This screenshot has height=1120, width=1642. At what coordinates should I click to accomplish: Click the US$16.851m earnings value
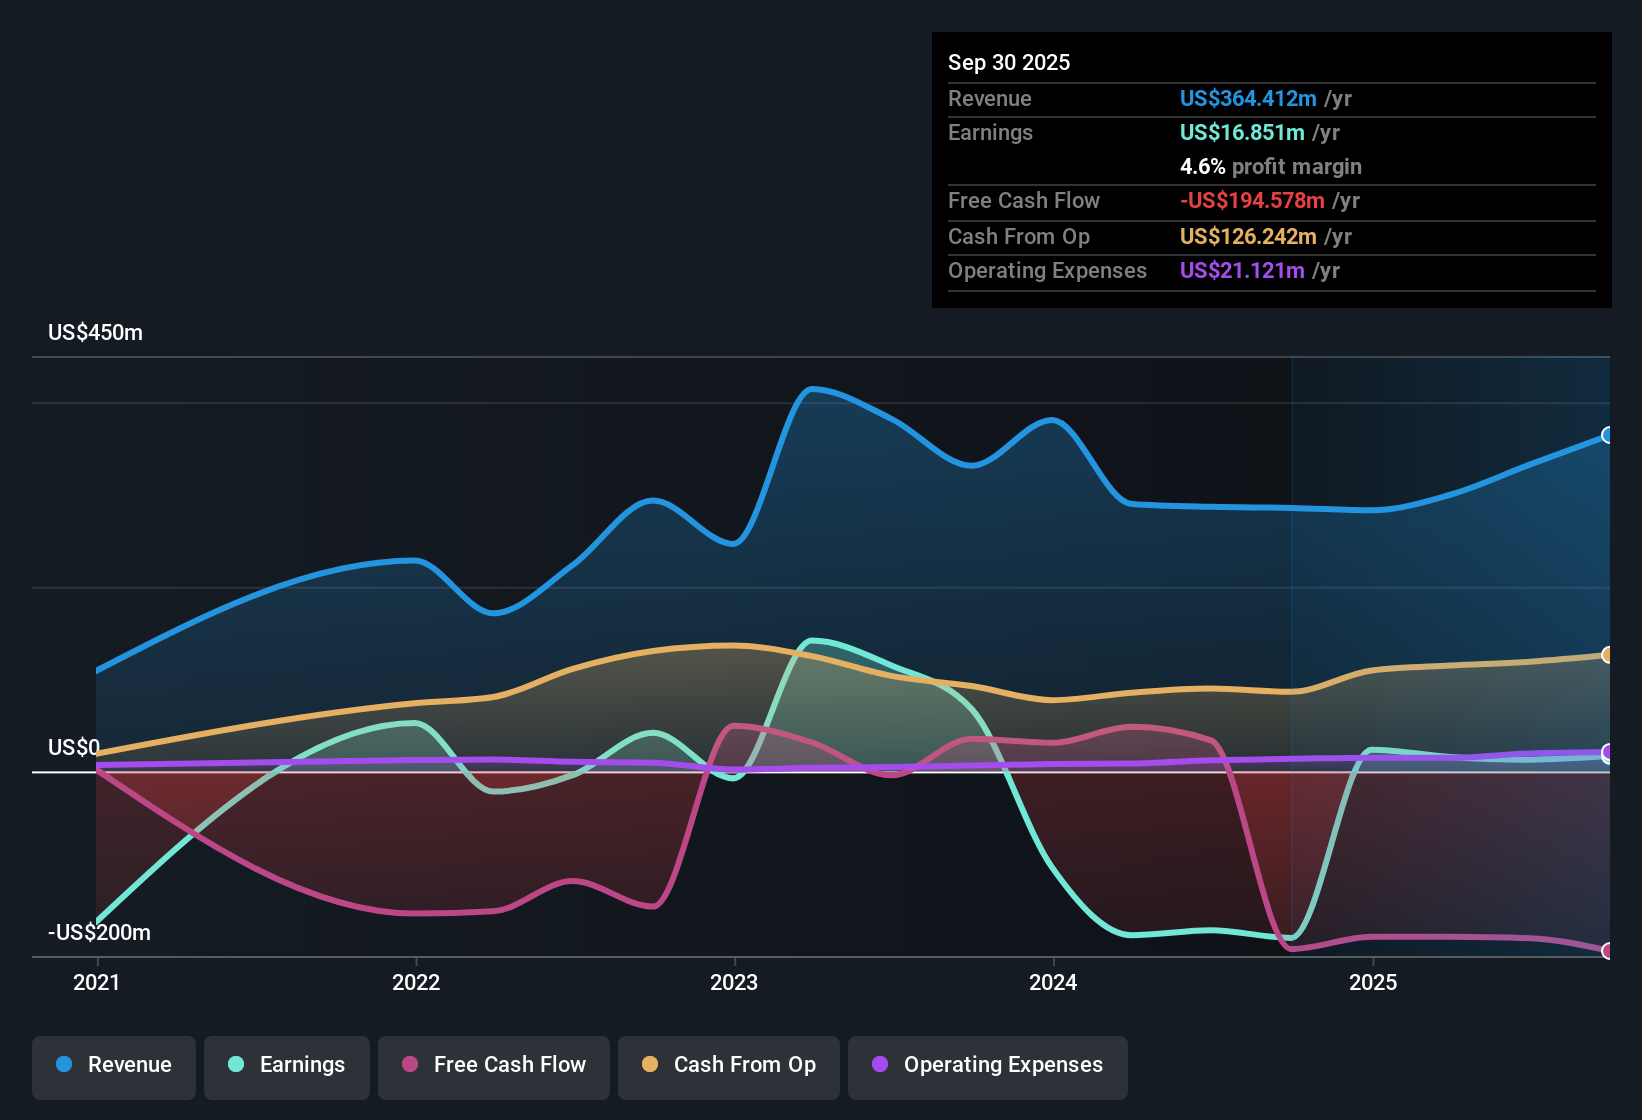1242,133
